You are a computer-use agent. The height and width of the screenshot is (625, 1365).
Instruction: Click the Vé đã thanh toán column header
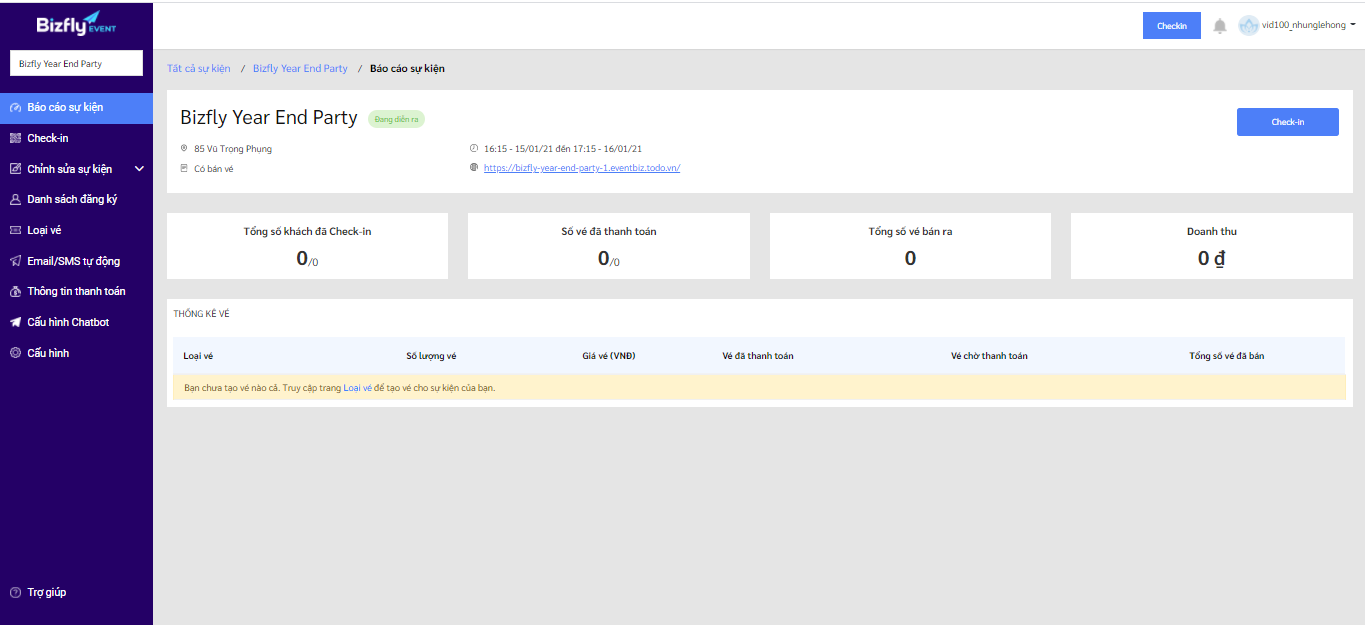(758, 356)
